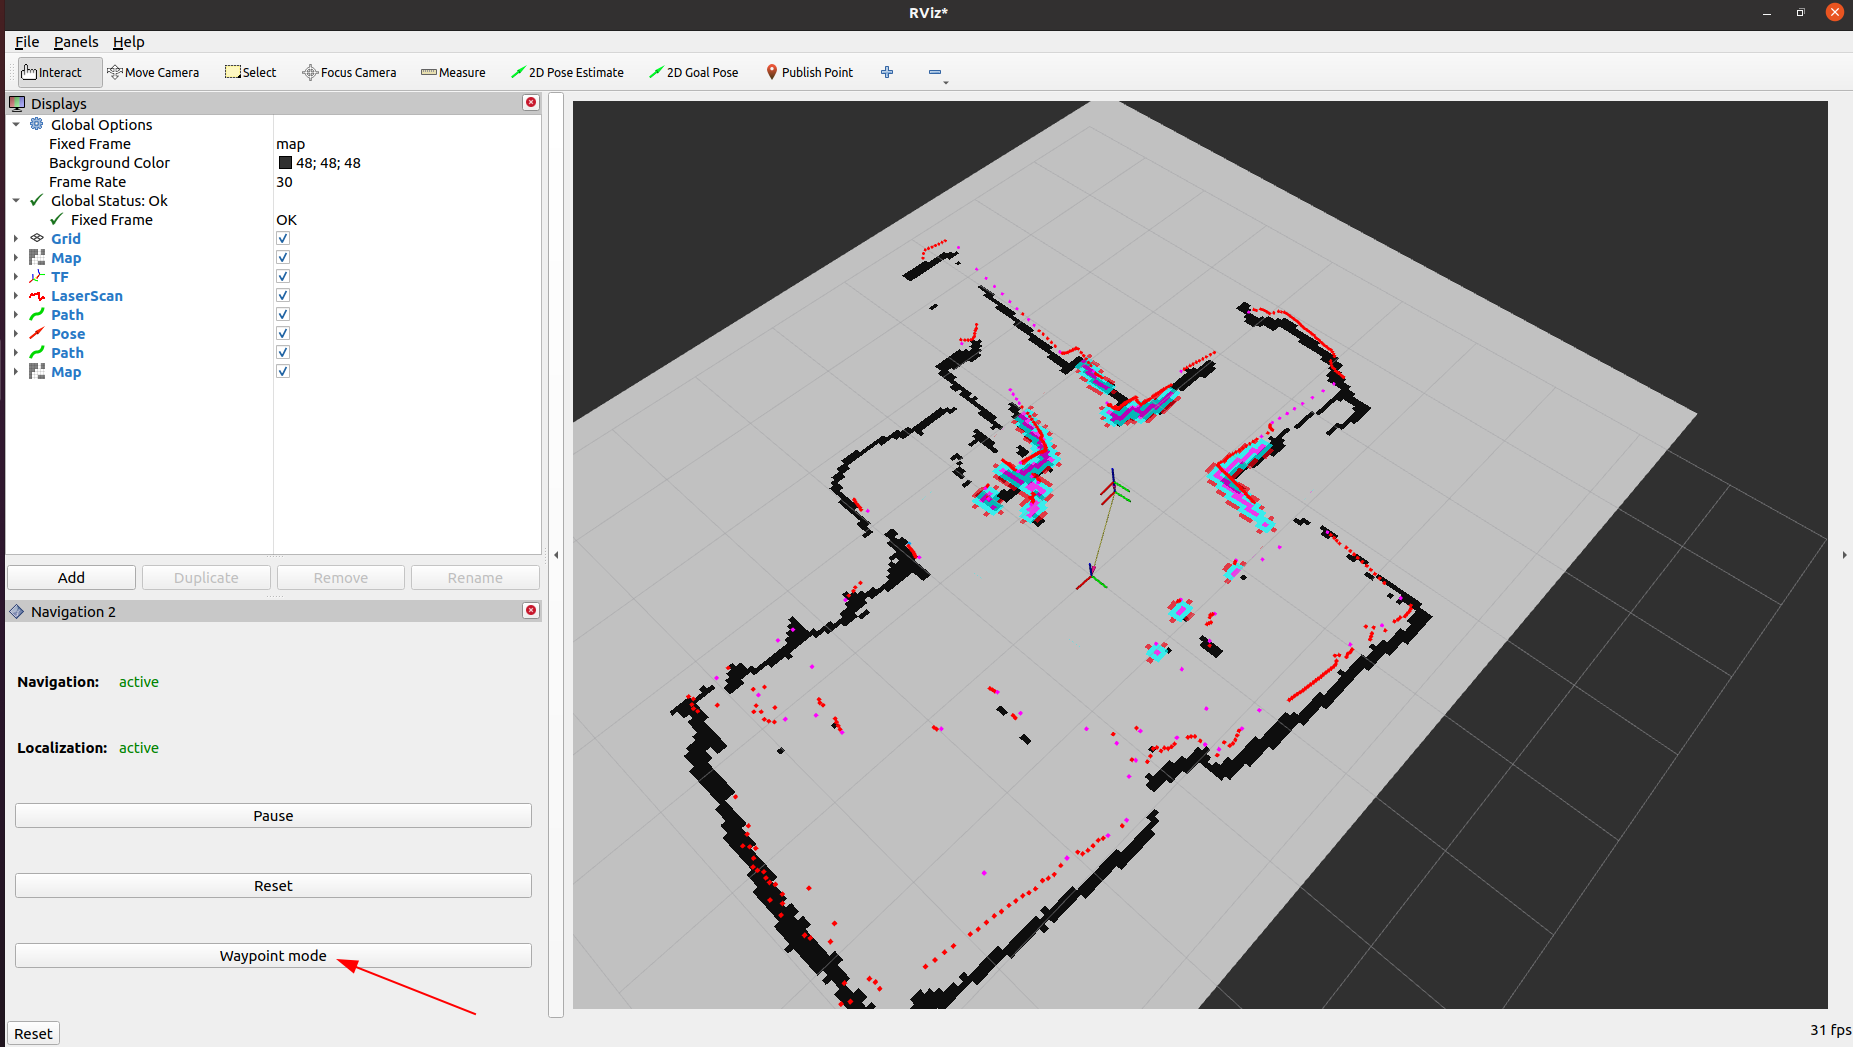Expand the LaserScan display entry
Image resolution: width=1853 pixels, height=1047 pixels.
pyautogui.click(x=16, y=296)
